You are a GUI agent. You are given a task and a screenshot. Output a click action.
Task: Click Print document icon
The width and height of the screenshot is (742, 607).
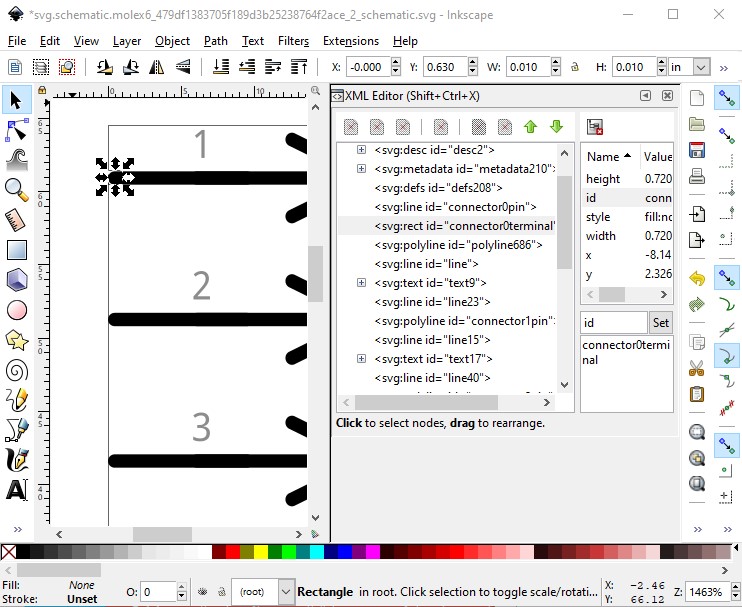(697, 176)
